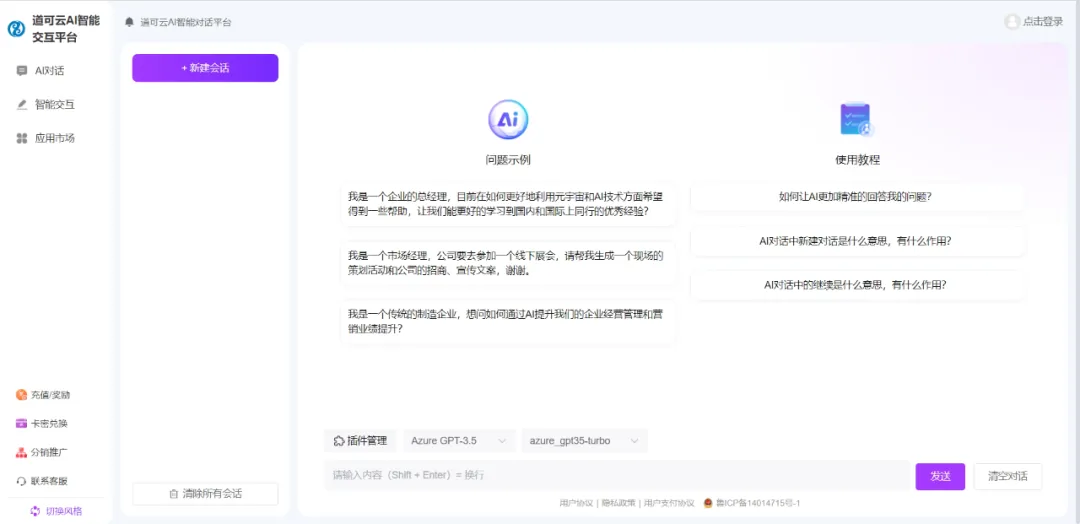Screen dimensions: 1080x524
Task: Click the 道可云 logo icon
Action: (16, 29)
